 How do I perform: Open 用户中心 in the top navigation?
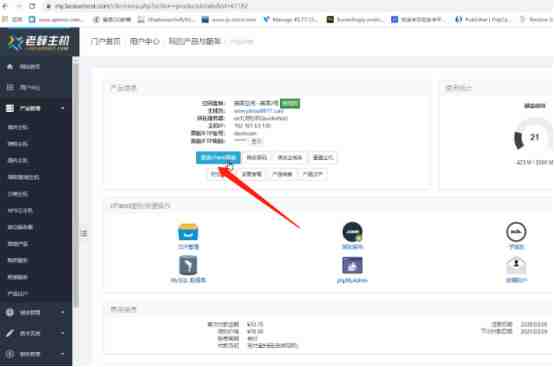point(145,42)
